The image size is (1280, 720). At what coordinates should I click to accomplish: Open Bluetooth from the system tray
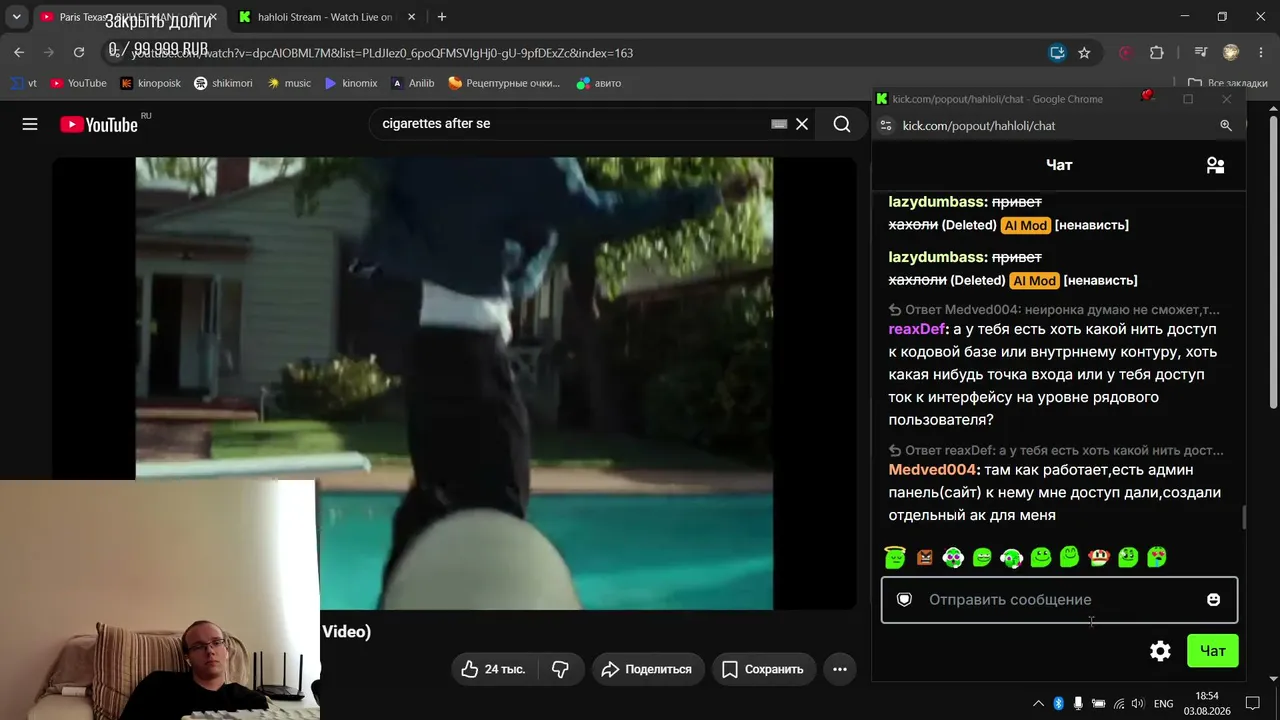pos(1058,704)
